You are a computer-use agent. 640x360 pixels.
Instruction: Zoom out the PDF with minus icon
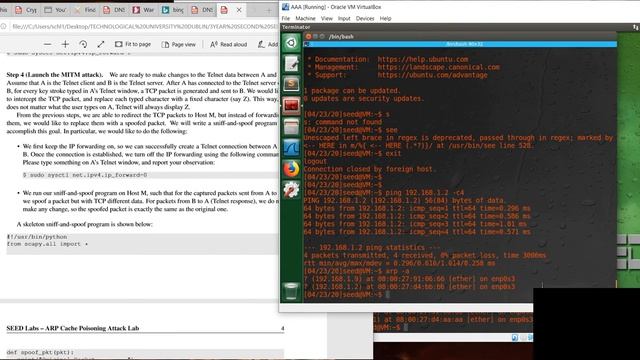(x=48, y=44)
